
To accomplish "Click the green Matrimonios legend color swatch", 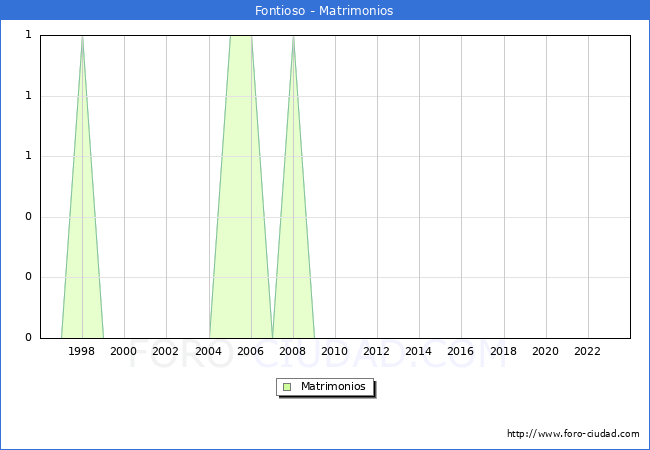I will [287, 387].
